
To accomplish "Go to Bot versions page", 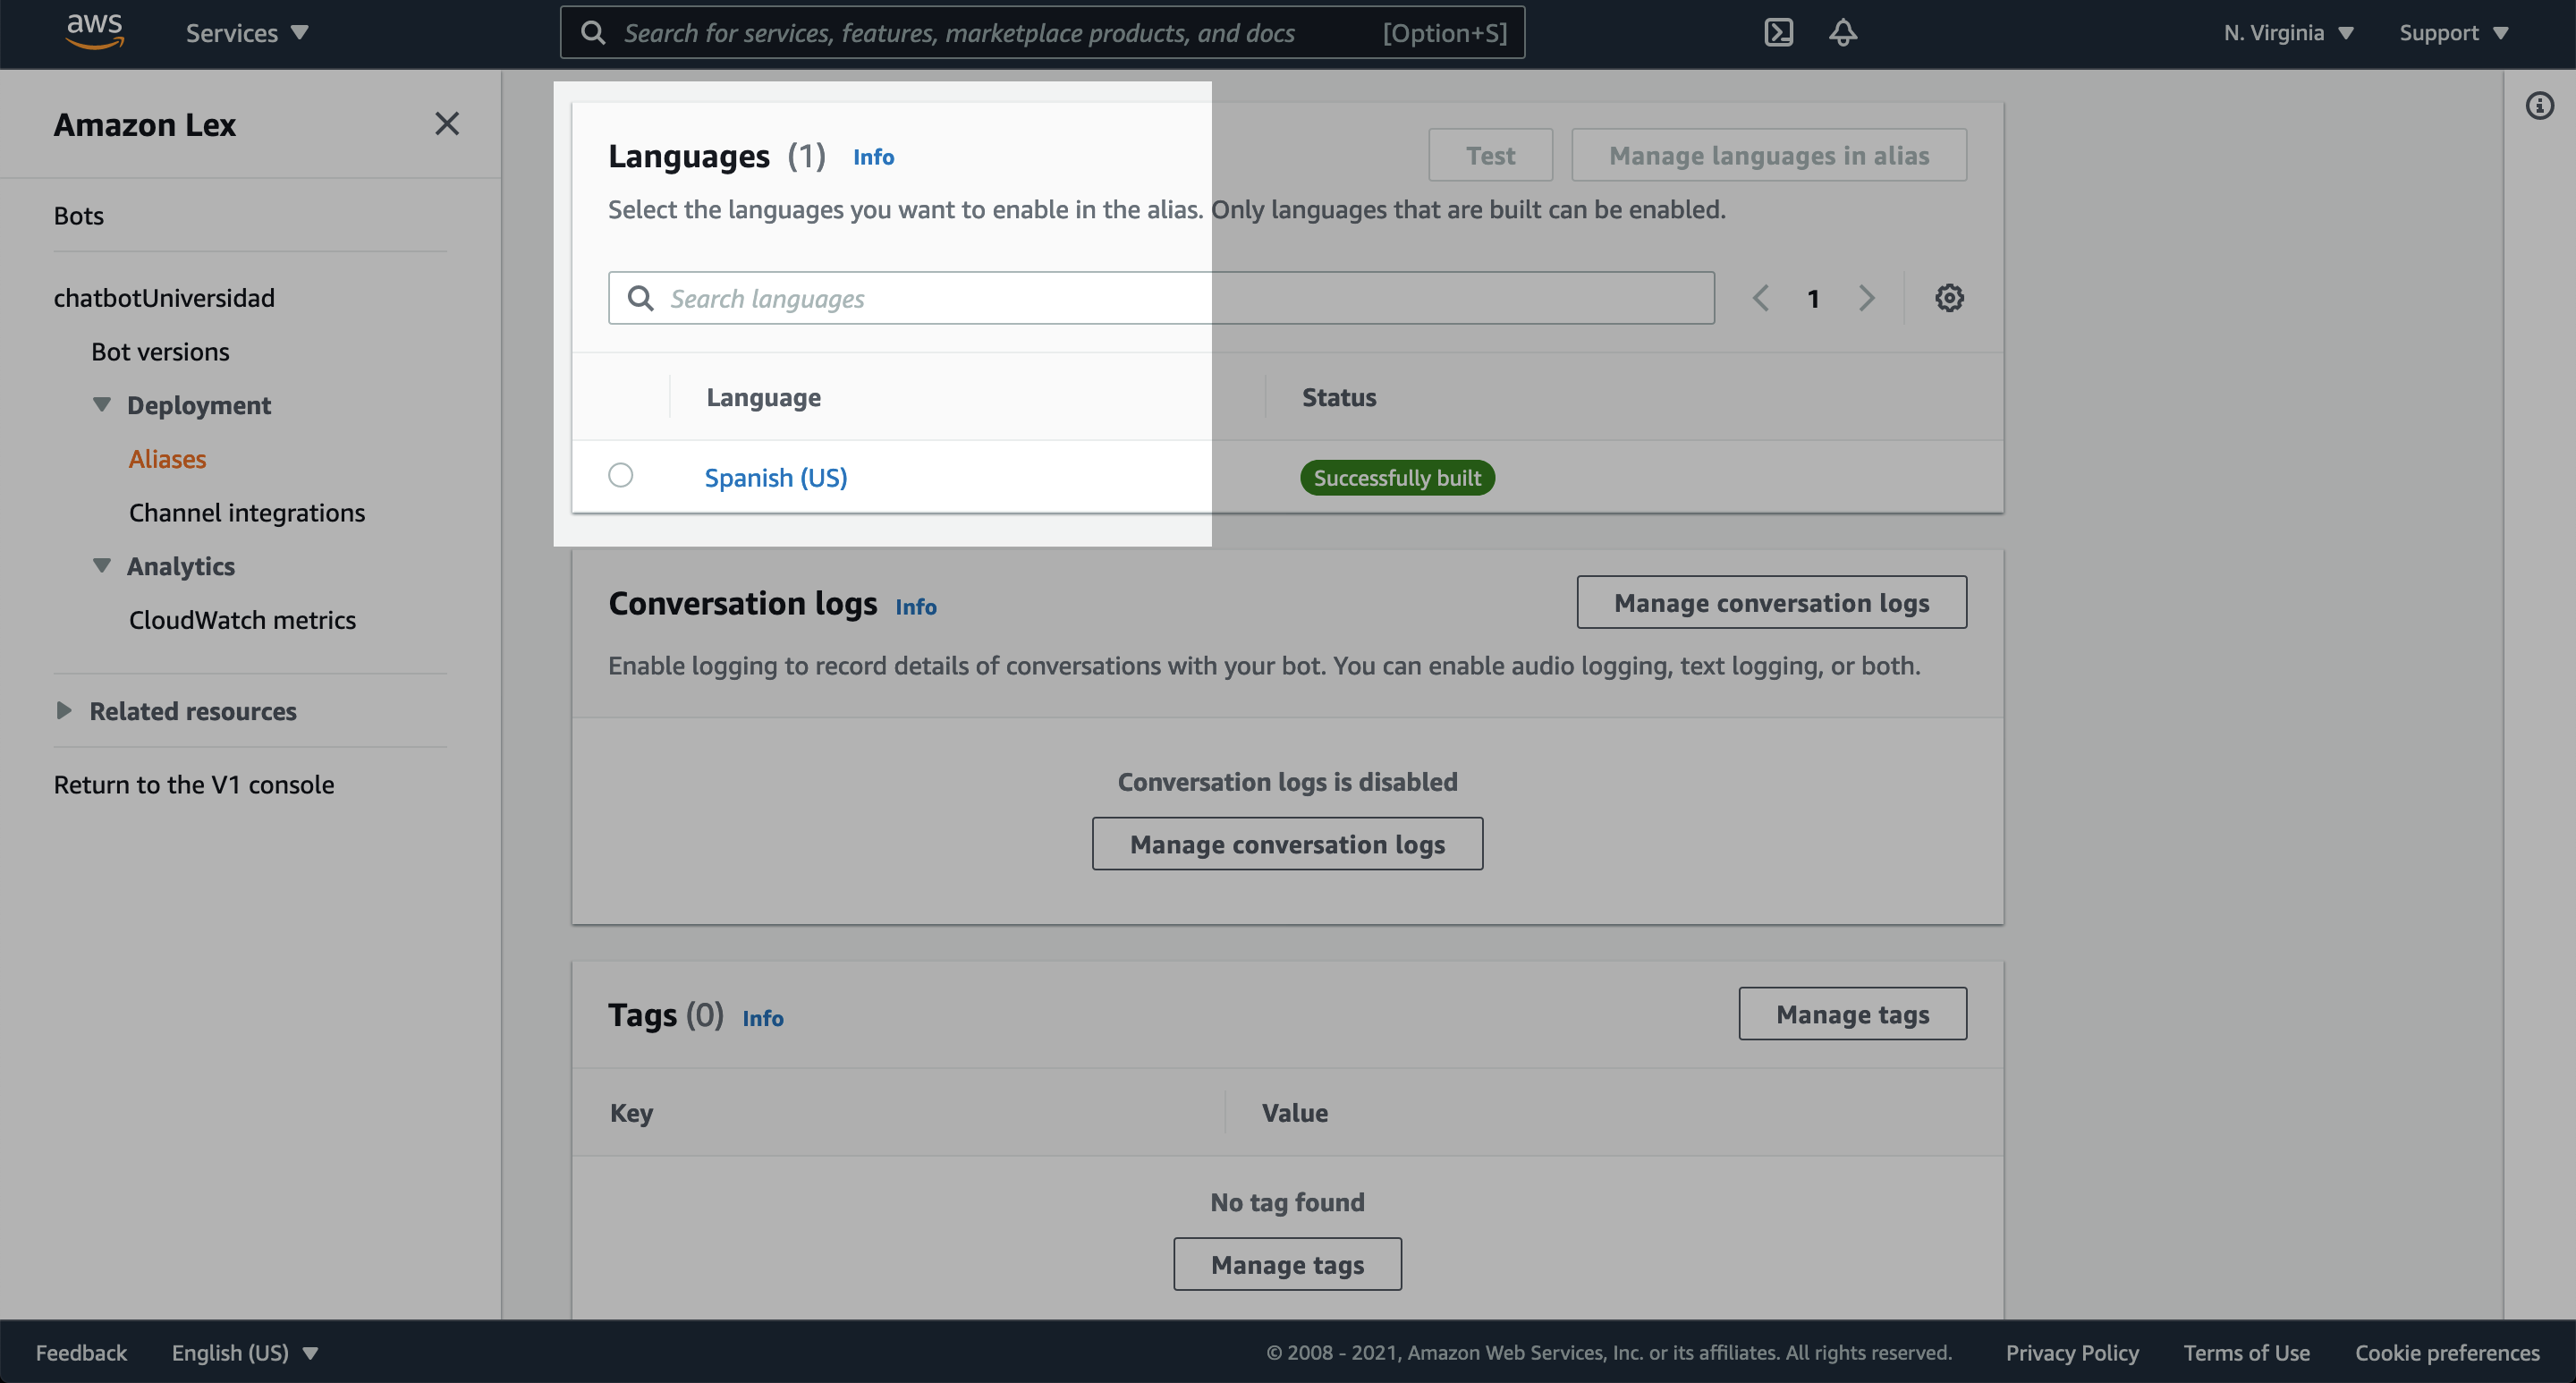I will [x=160, y=352].
